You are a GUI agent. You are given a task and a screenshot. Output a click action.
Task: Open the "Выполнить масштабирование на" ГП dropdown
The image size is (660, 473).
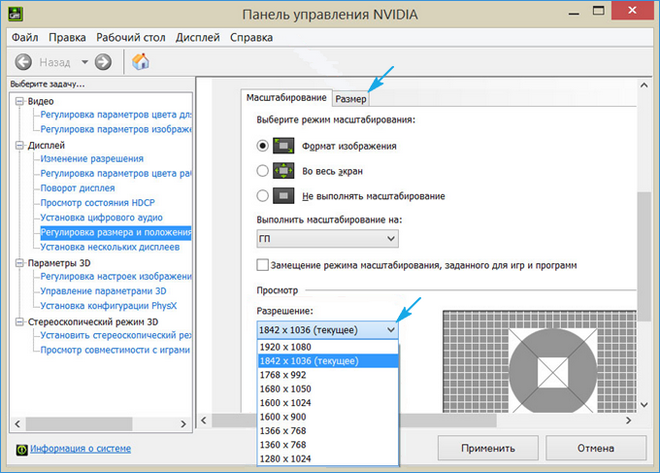[x=327, y=239]
